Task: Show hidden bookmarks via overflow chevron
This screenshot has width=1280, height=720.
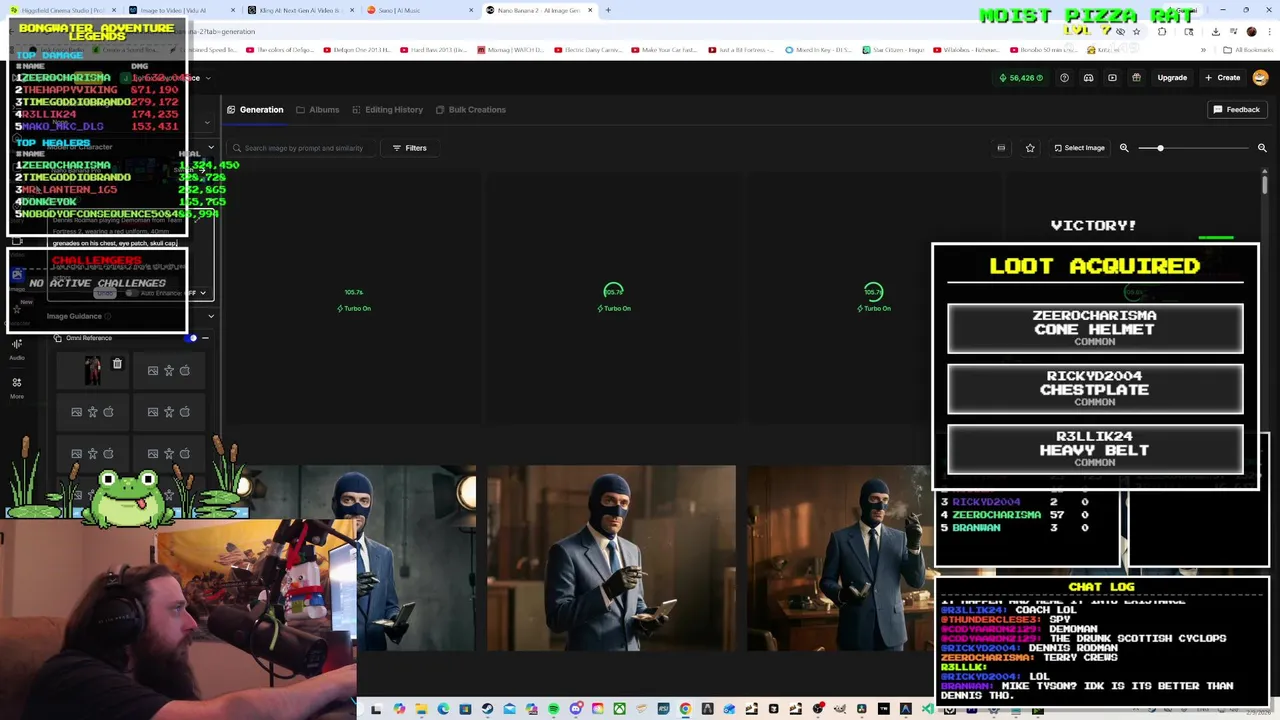Action: (1201, 50)
